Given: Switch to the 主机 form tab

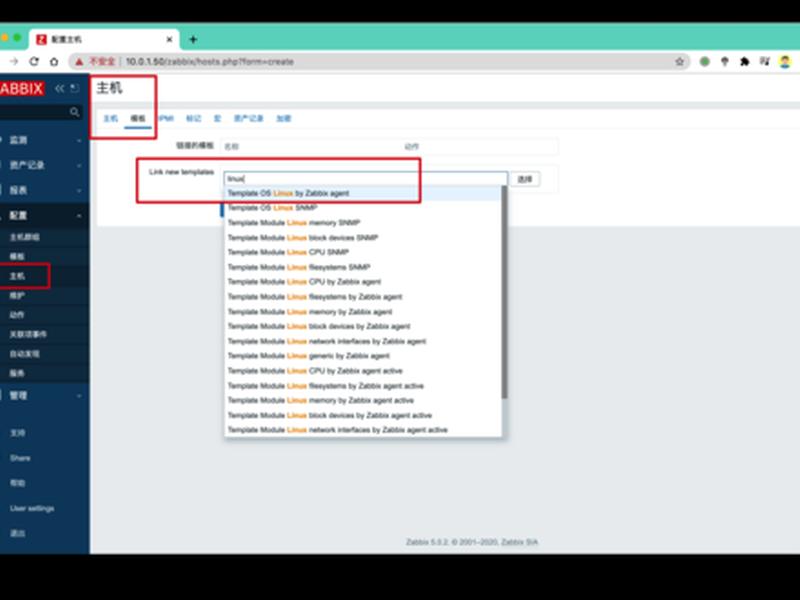Looking at the screenshot, I should [111, 118].
